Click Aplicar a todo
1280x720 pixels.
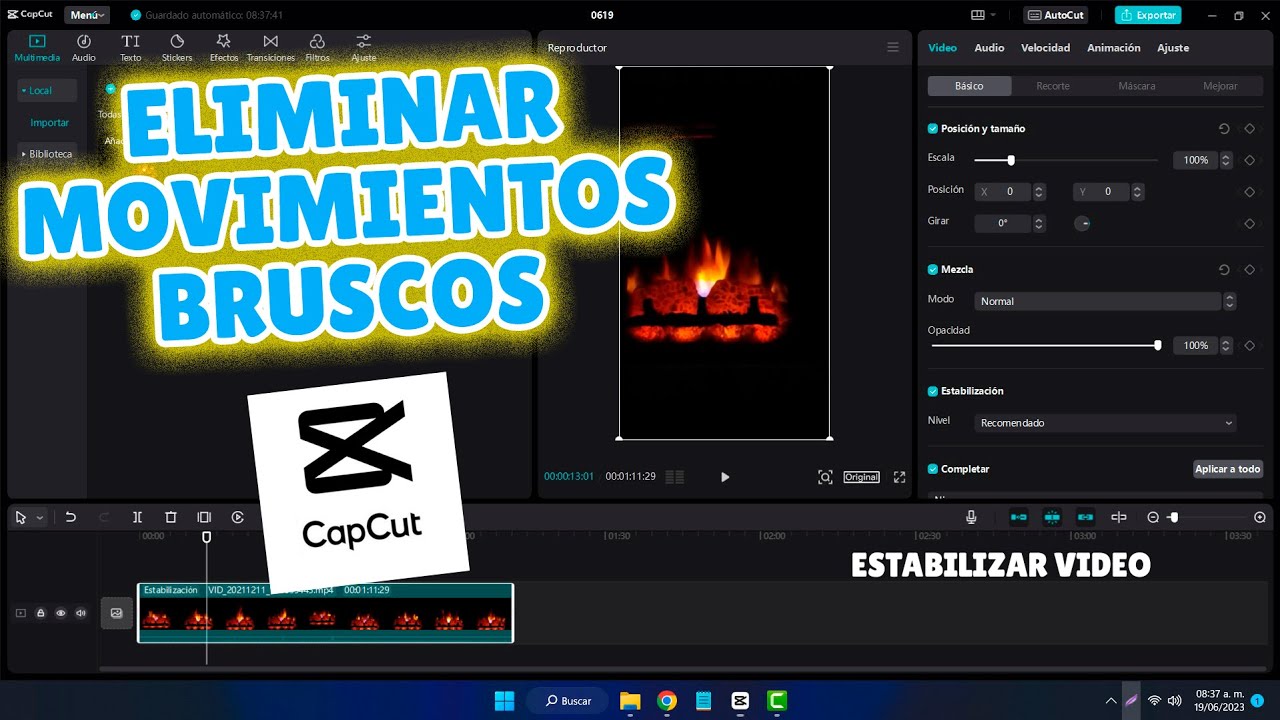pyautogui.click(x=1228, y=469)
